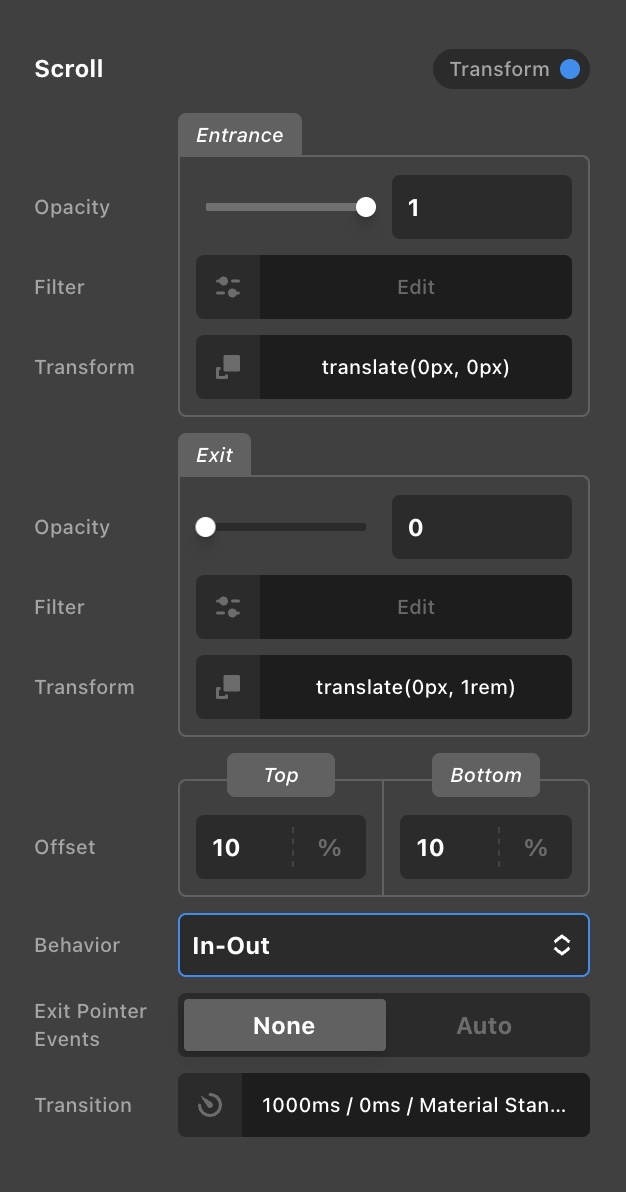Select Auto for Exit Pointer Events
This screenshot has width=626, height=1192.
click(x=484, y=1025)
